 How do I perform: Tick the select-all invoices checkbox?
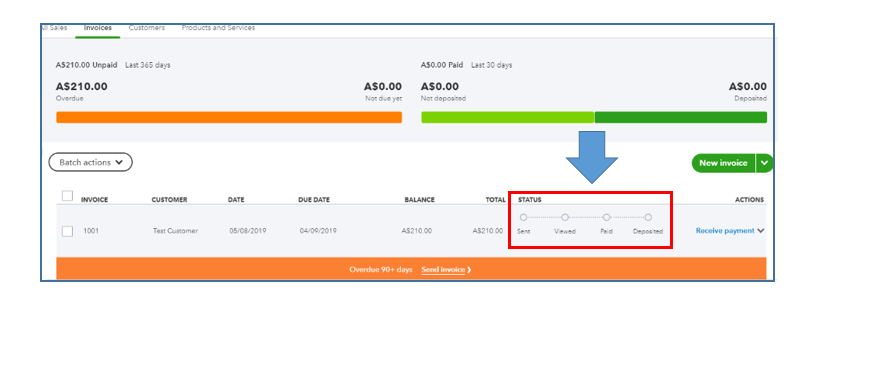coord(67,196)
